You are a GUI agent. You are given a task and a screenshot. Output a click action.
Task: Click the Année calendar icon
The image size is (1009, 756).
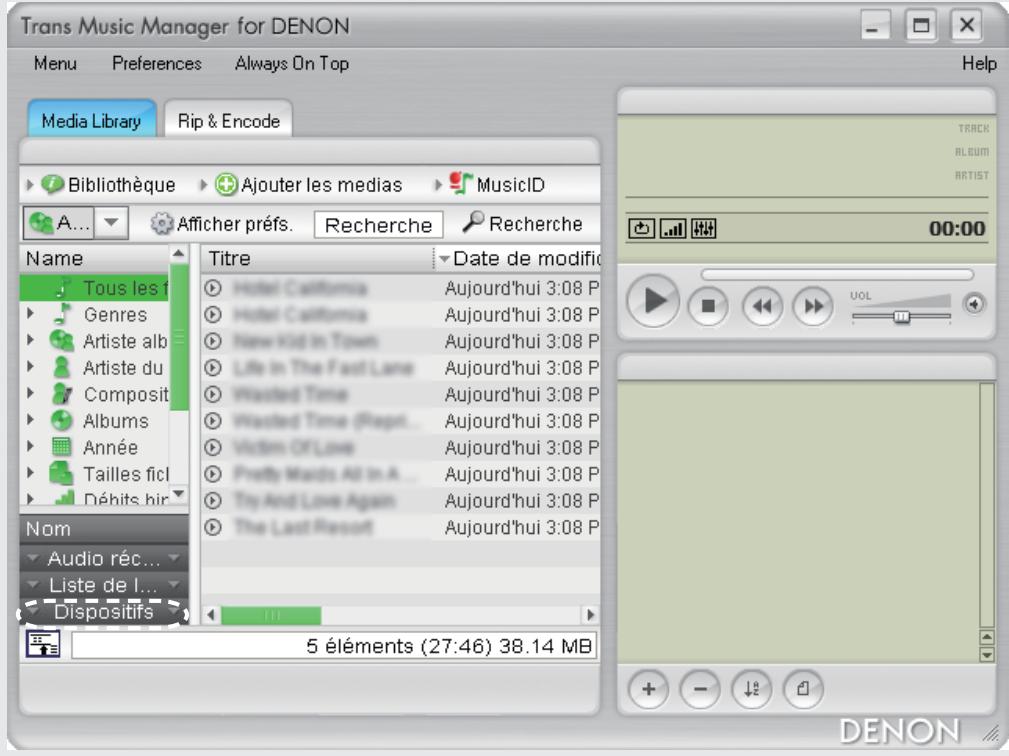click(x=61, y=447)
